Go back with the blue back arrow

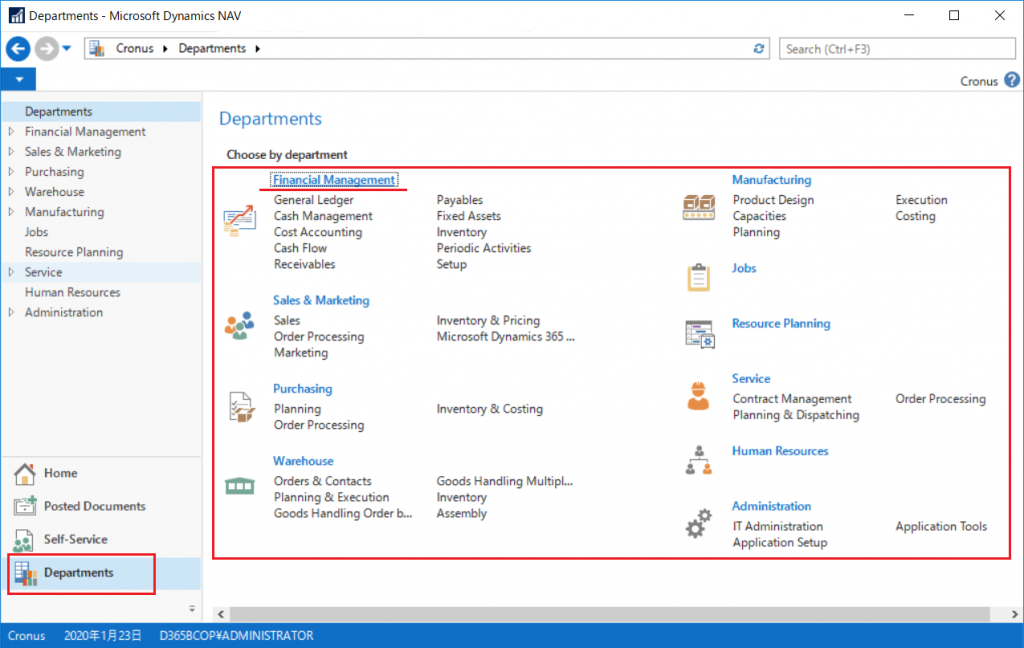tap(18, 48)
